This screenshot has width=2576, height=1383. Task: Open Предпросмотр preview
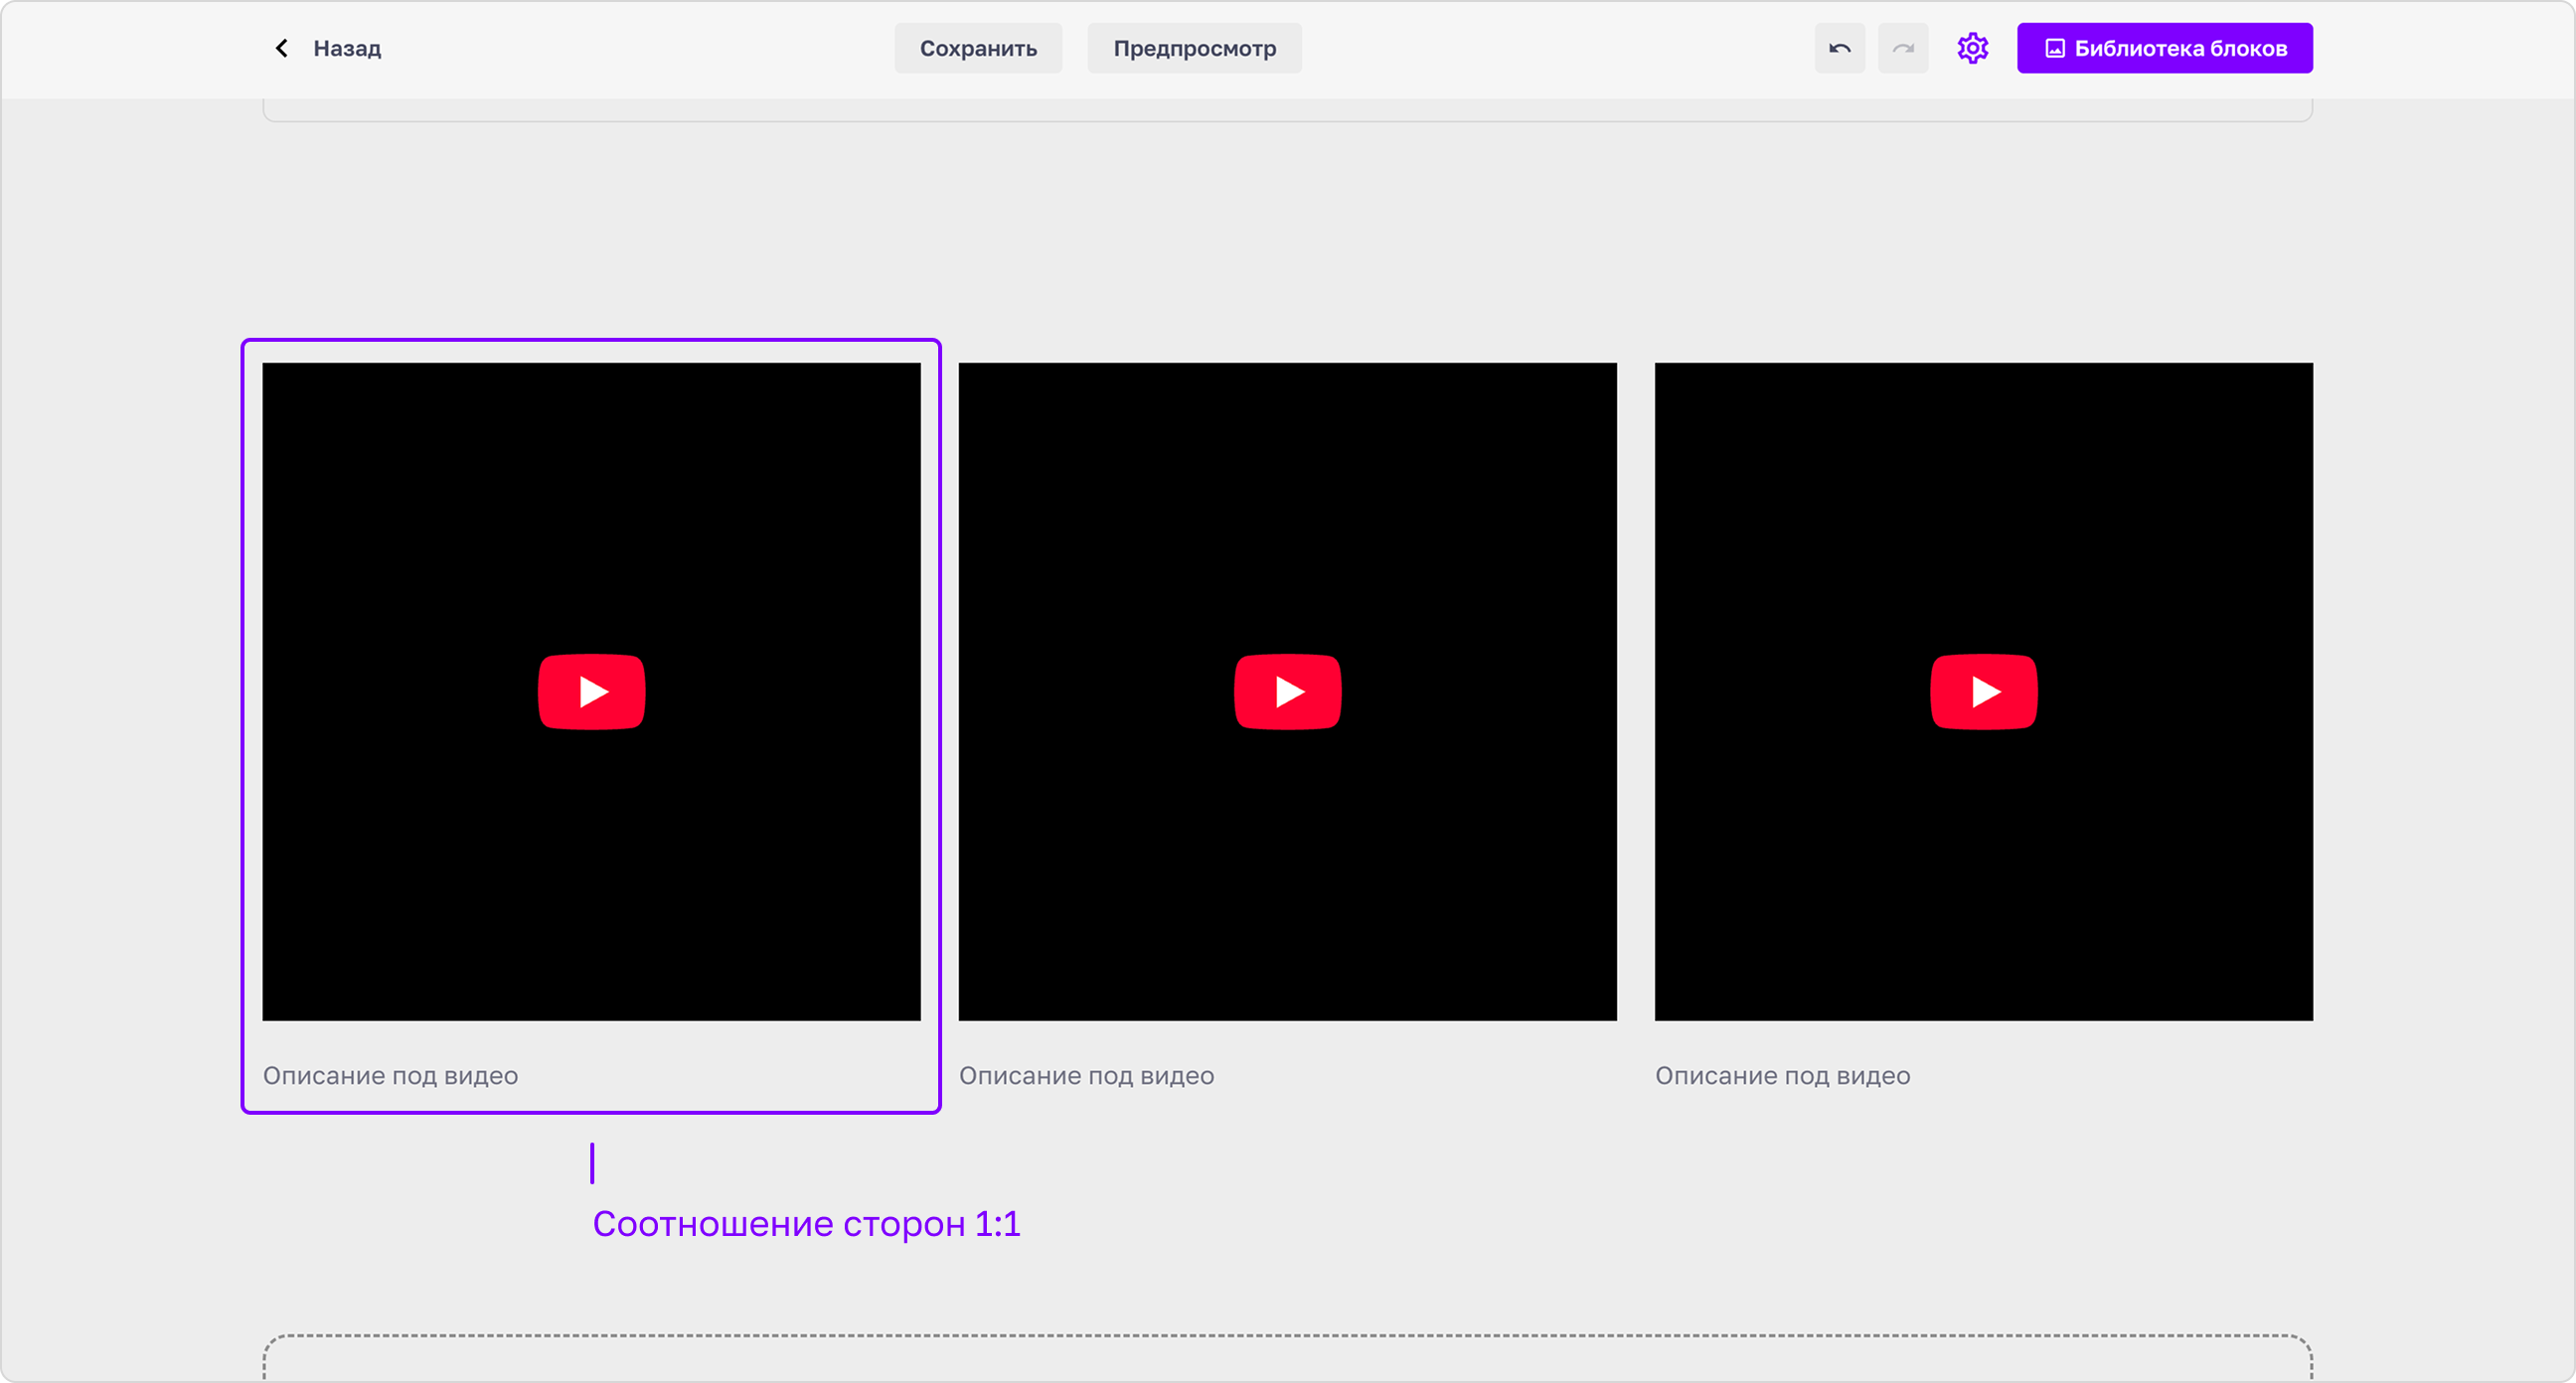[1194, 48]
